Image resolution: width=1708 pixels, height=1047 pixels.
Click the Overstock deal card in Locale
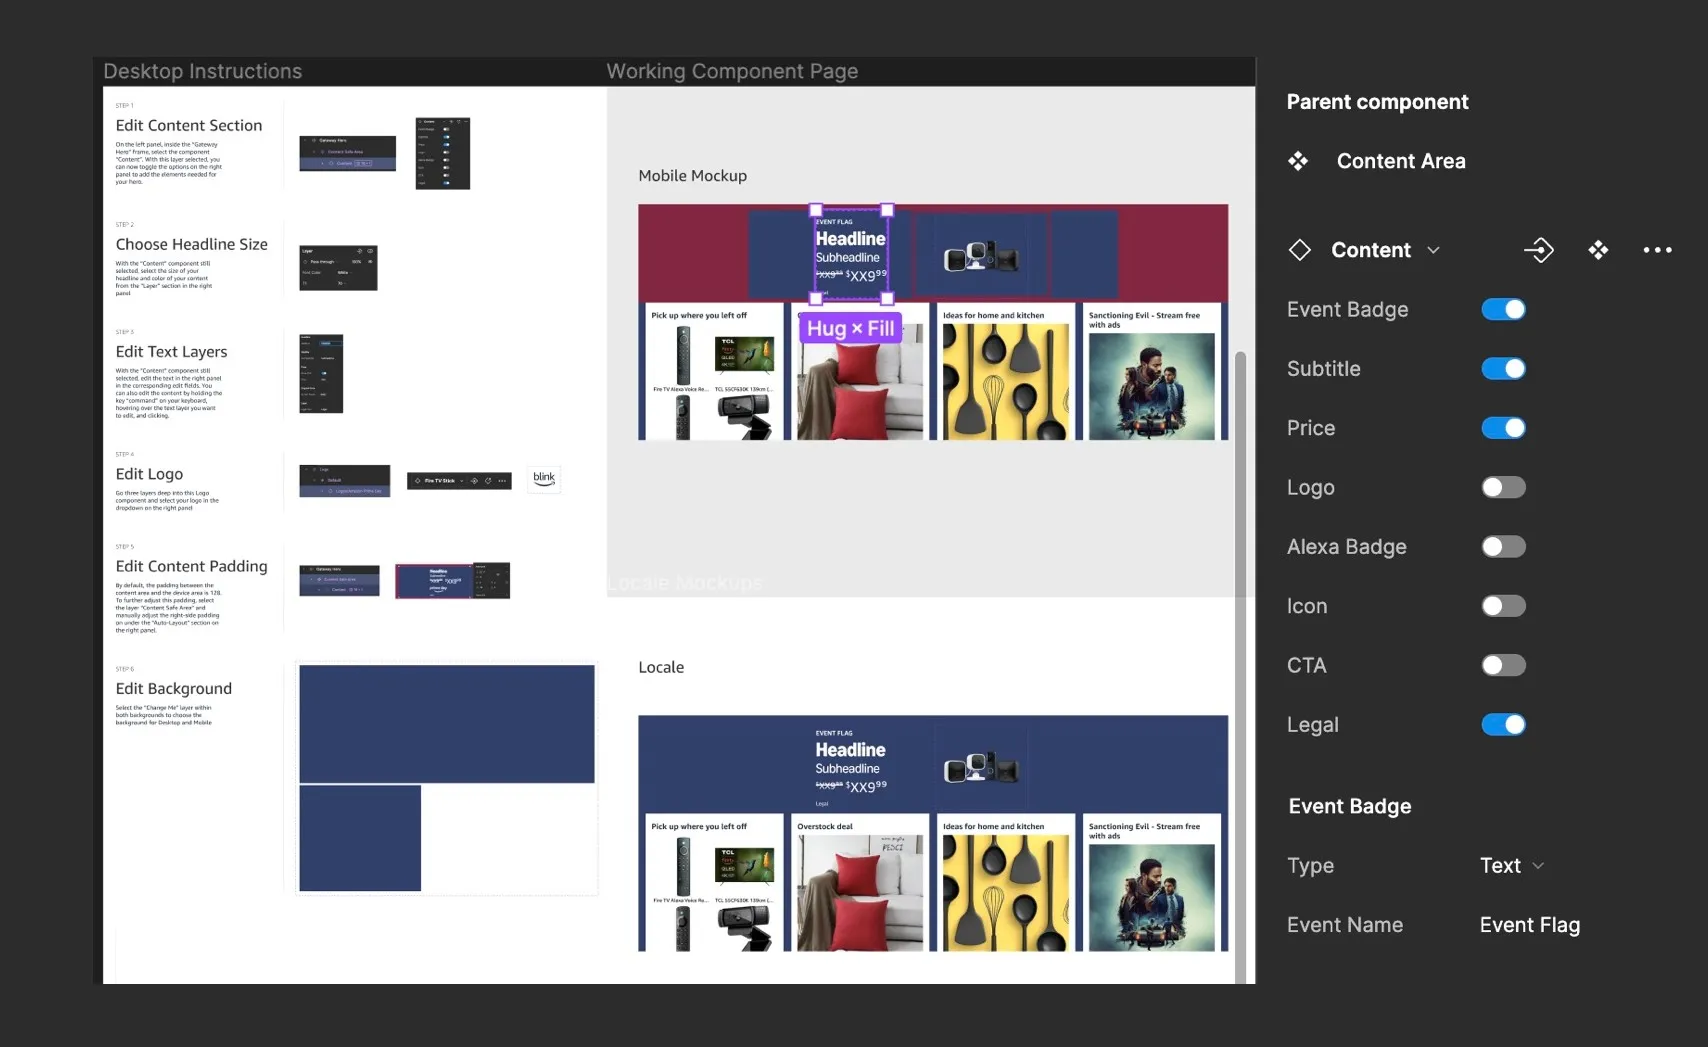click(860, 883)
